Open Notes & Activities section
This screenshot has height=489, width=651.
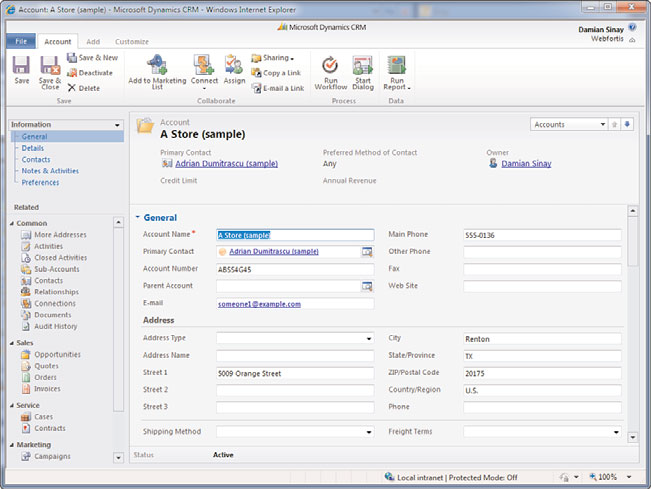click(50, 171)
